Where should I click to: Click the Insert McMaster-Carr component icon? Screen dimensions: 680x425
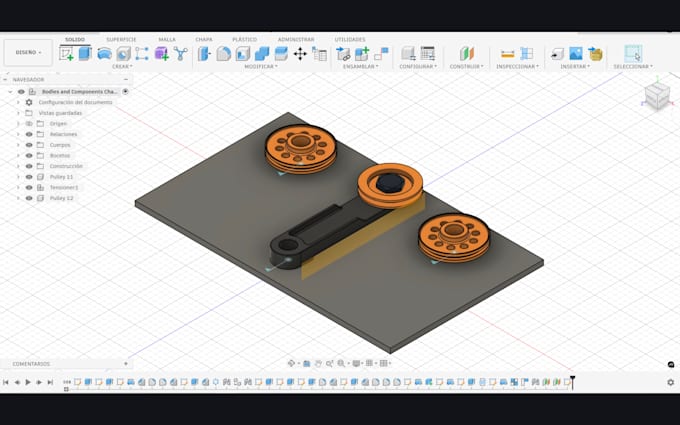pyautogui.click(x=595, y=54)
